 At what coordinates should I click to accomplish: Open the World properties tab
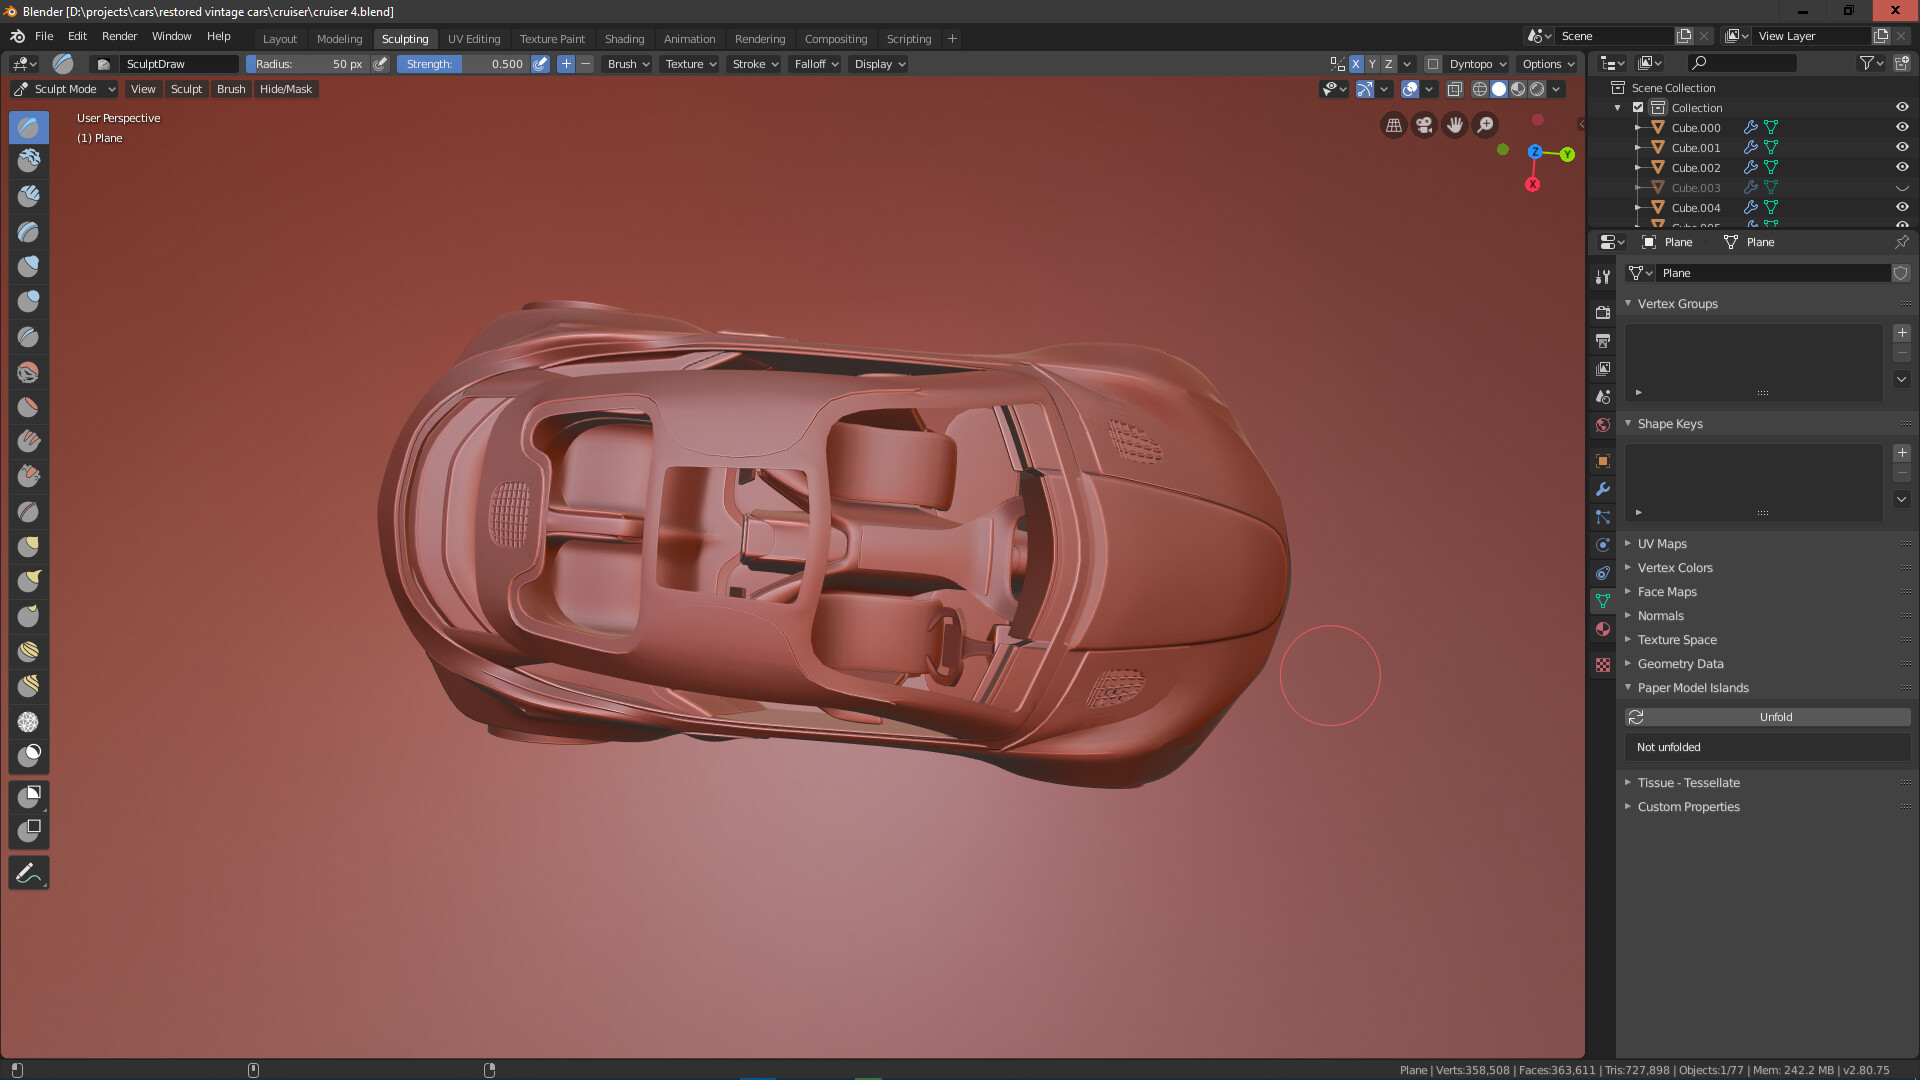click(x=1603, y=425)
